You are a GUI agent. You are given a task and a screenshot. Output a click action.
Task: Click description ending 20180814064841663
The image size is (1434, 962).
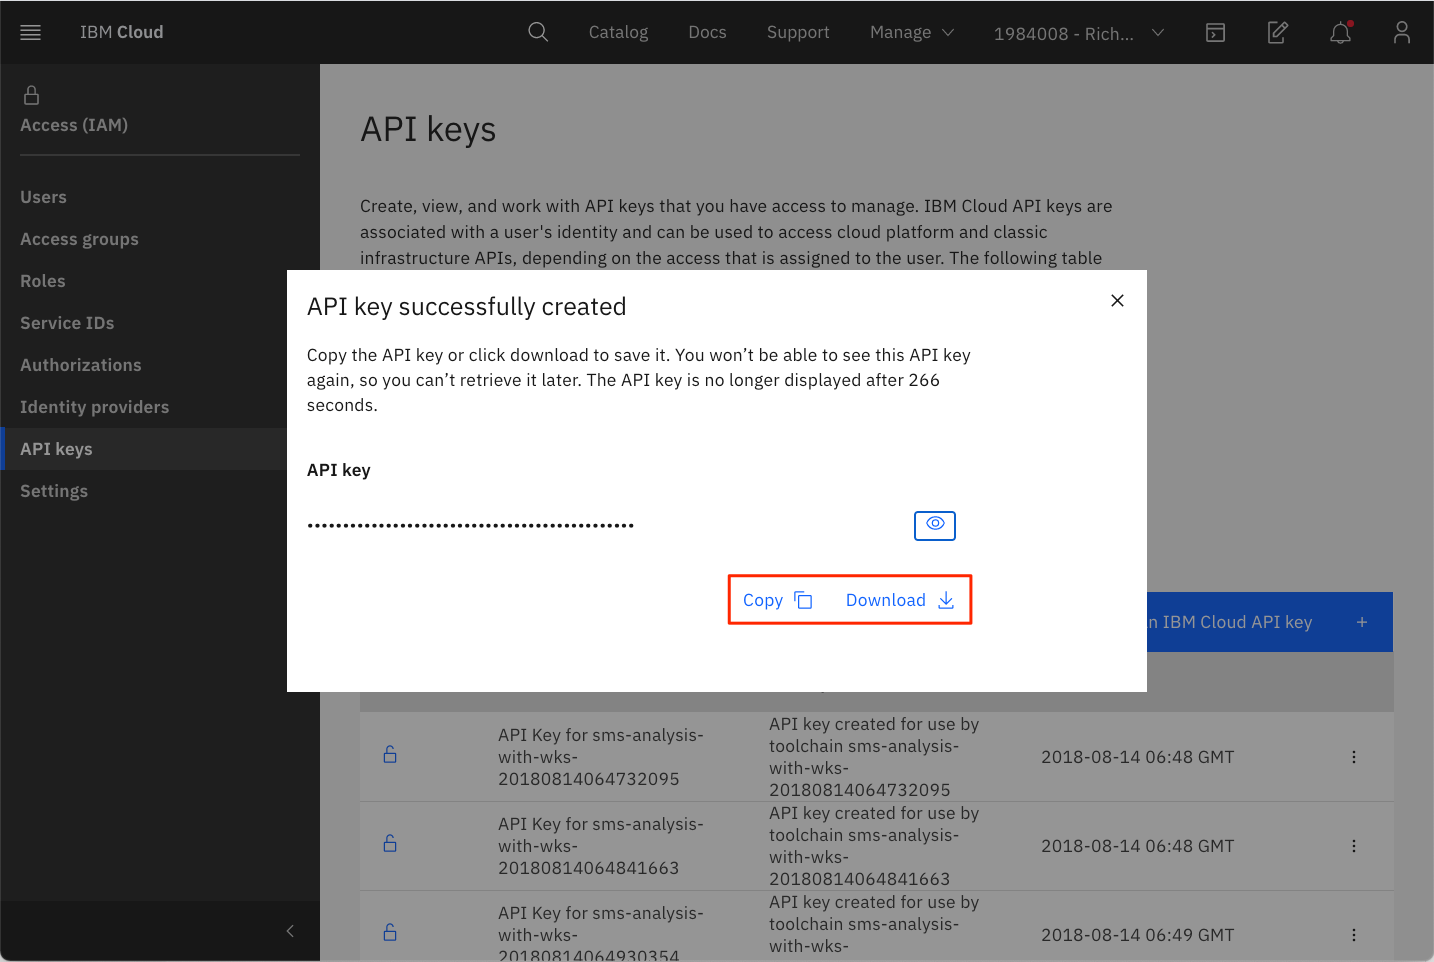click(874, 846)
